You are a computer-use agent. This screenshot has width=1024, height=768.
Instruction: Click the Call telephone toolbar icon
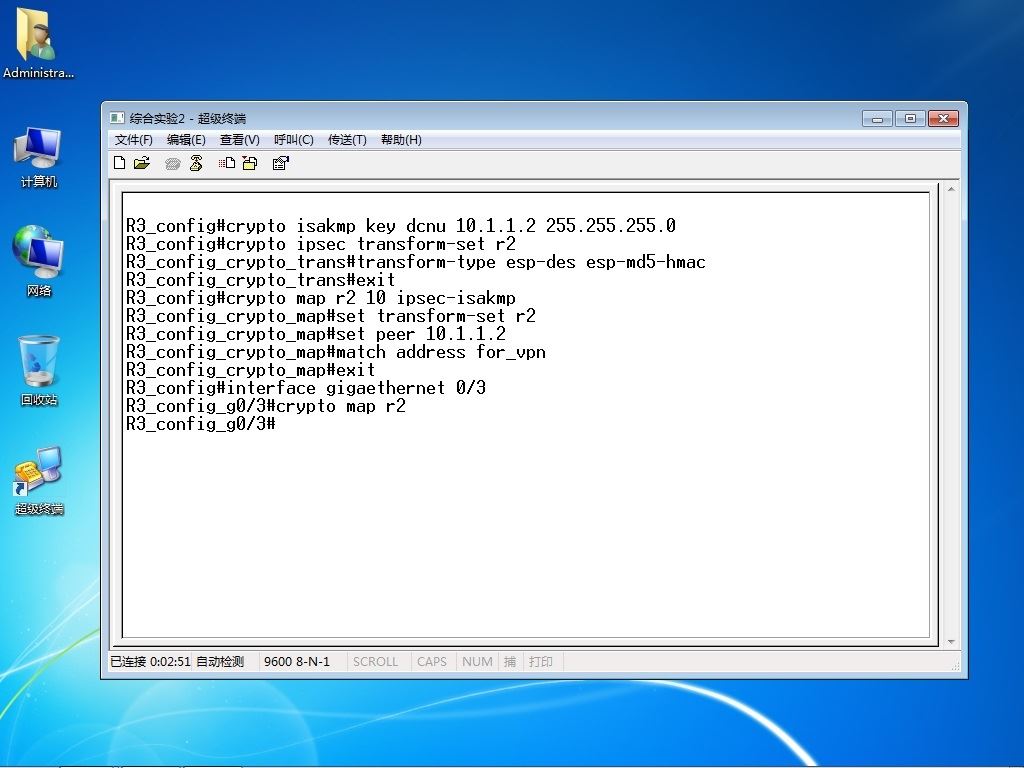(x=172, y=163)
